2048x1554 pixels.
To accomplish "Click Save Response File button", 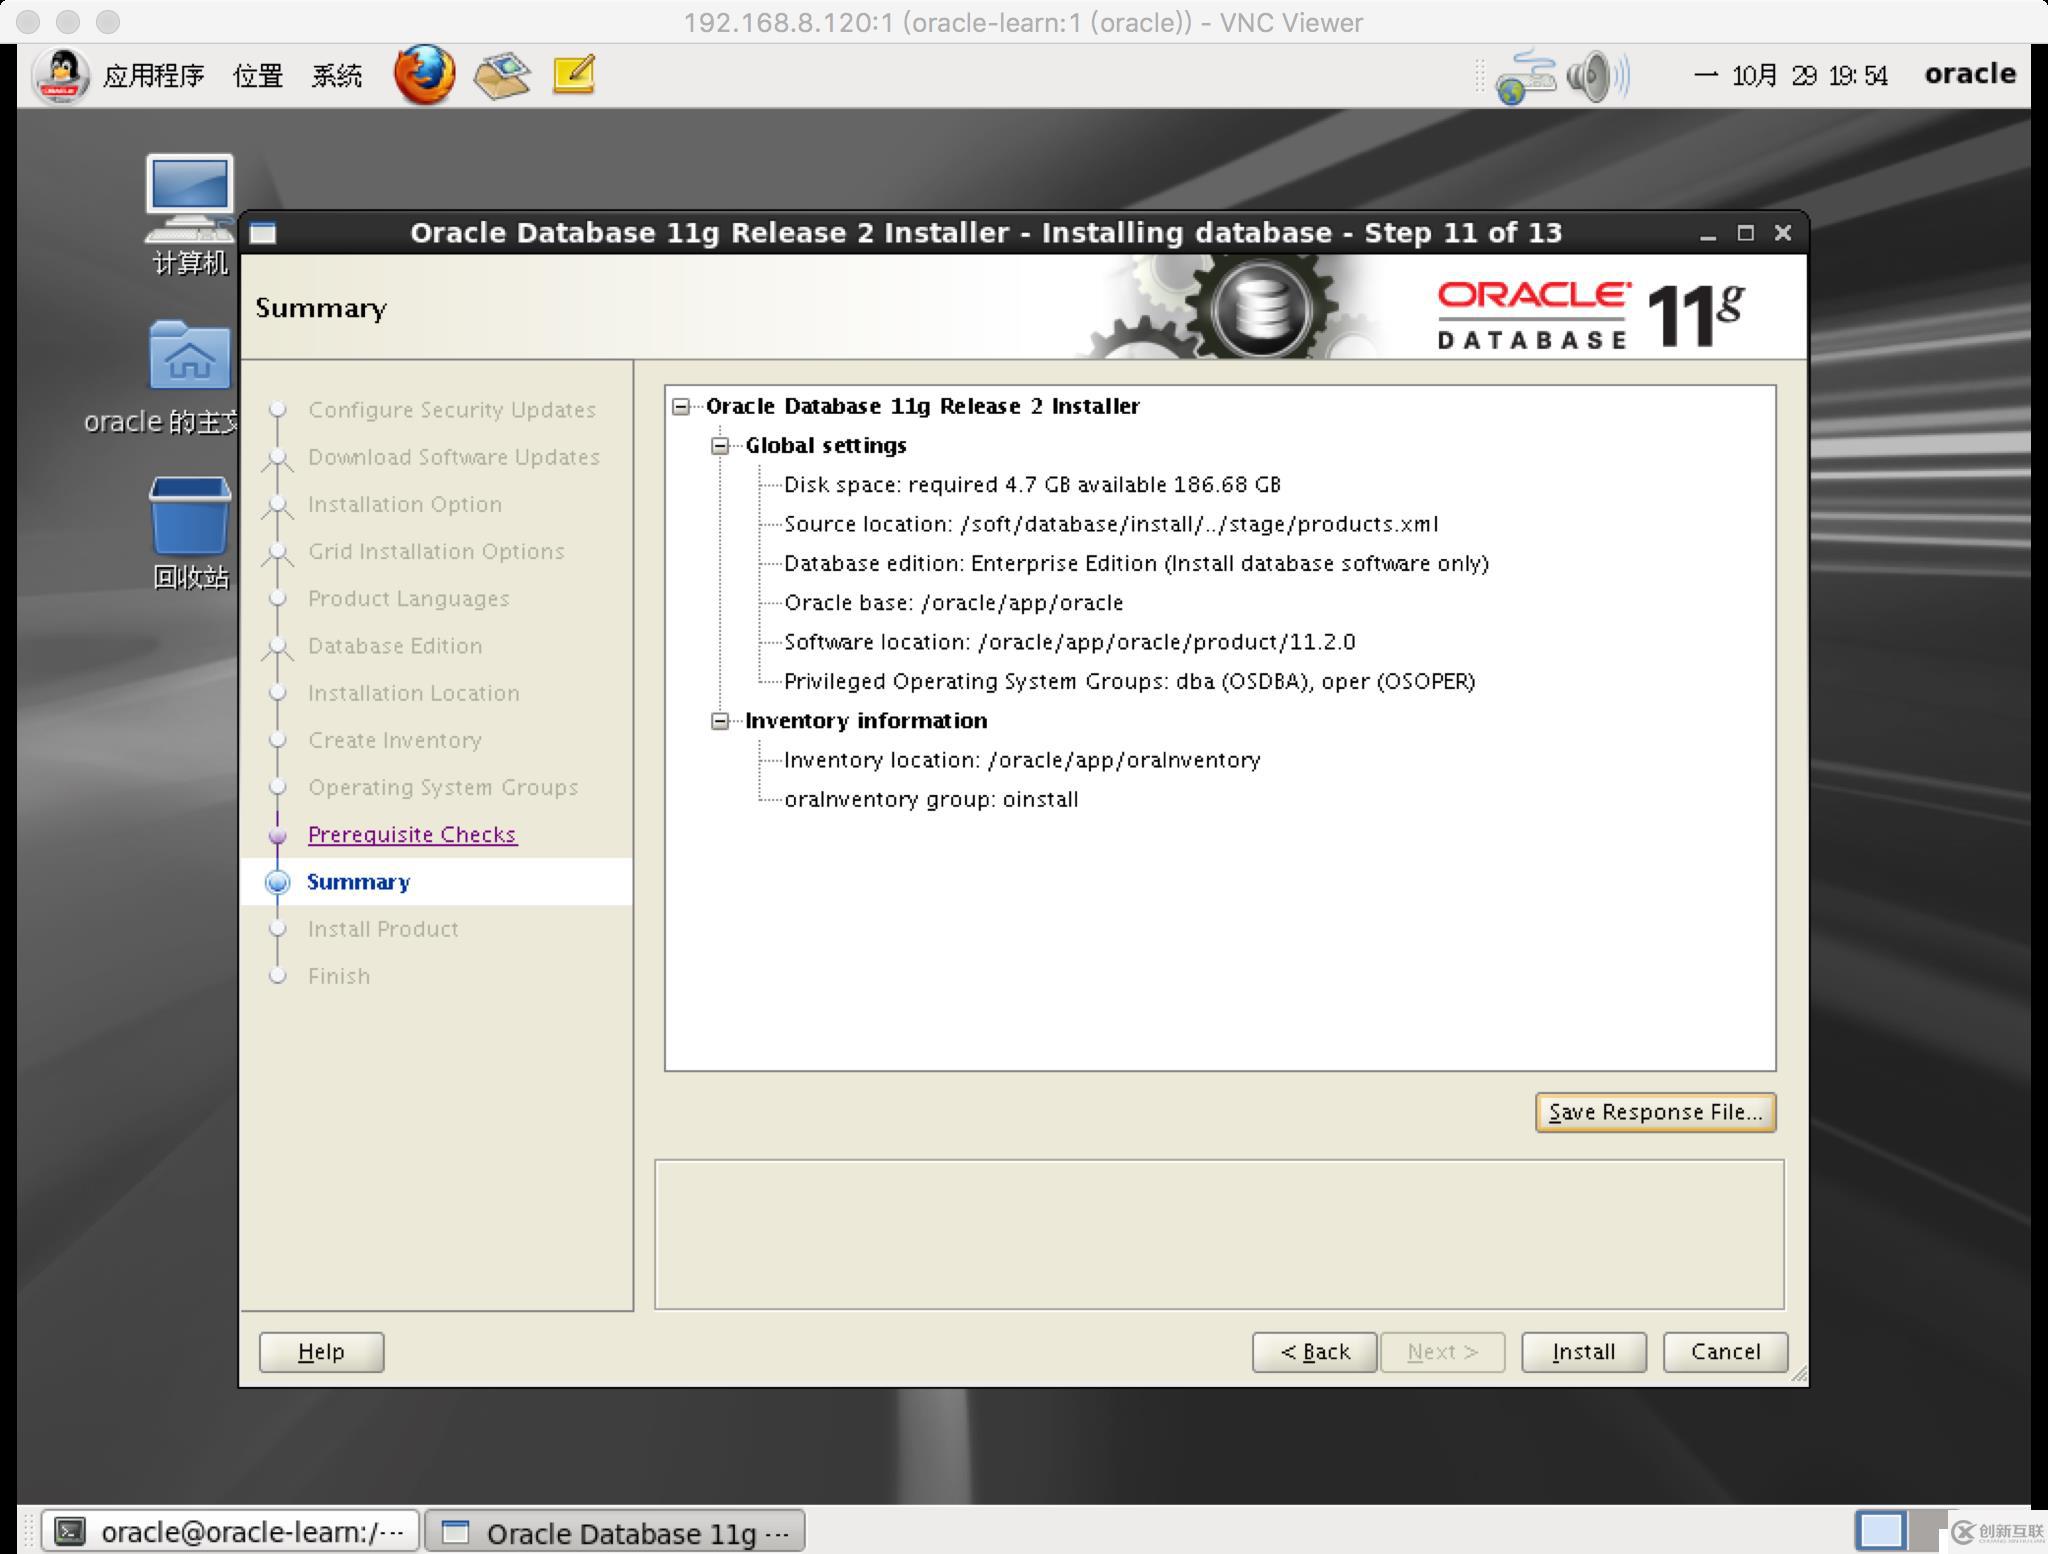I will pos(1653,1112).
